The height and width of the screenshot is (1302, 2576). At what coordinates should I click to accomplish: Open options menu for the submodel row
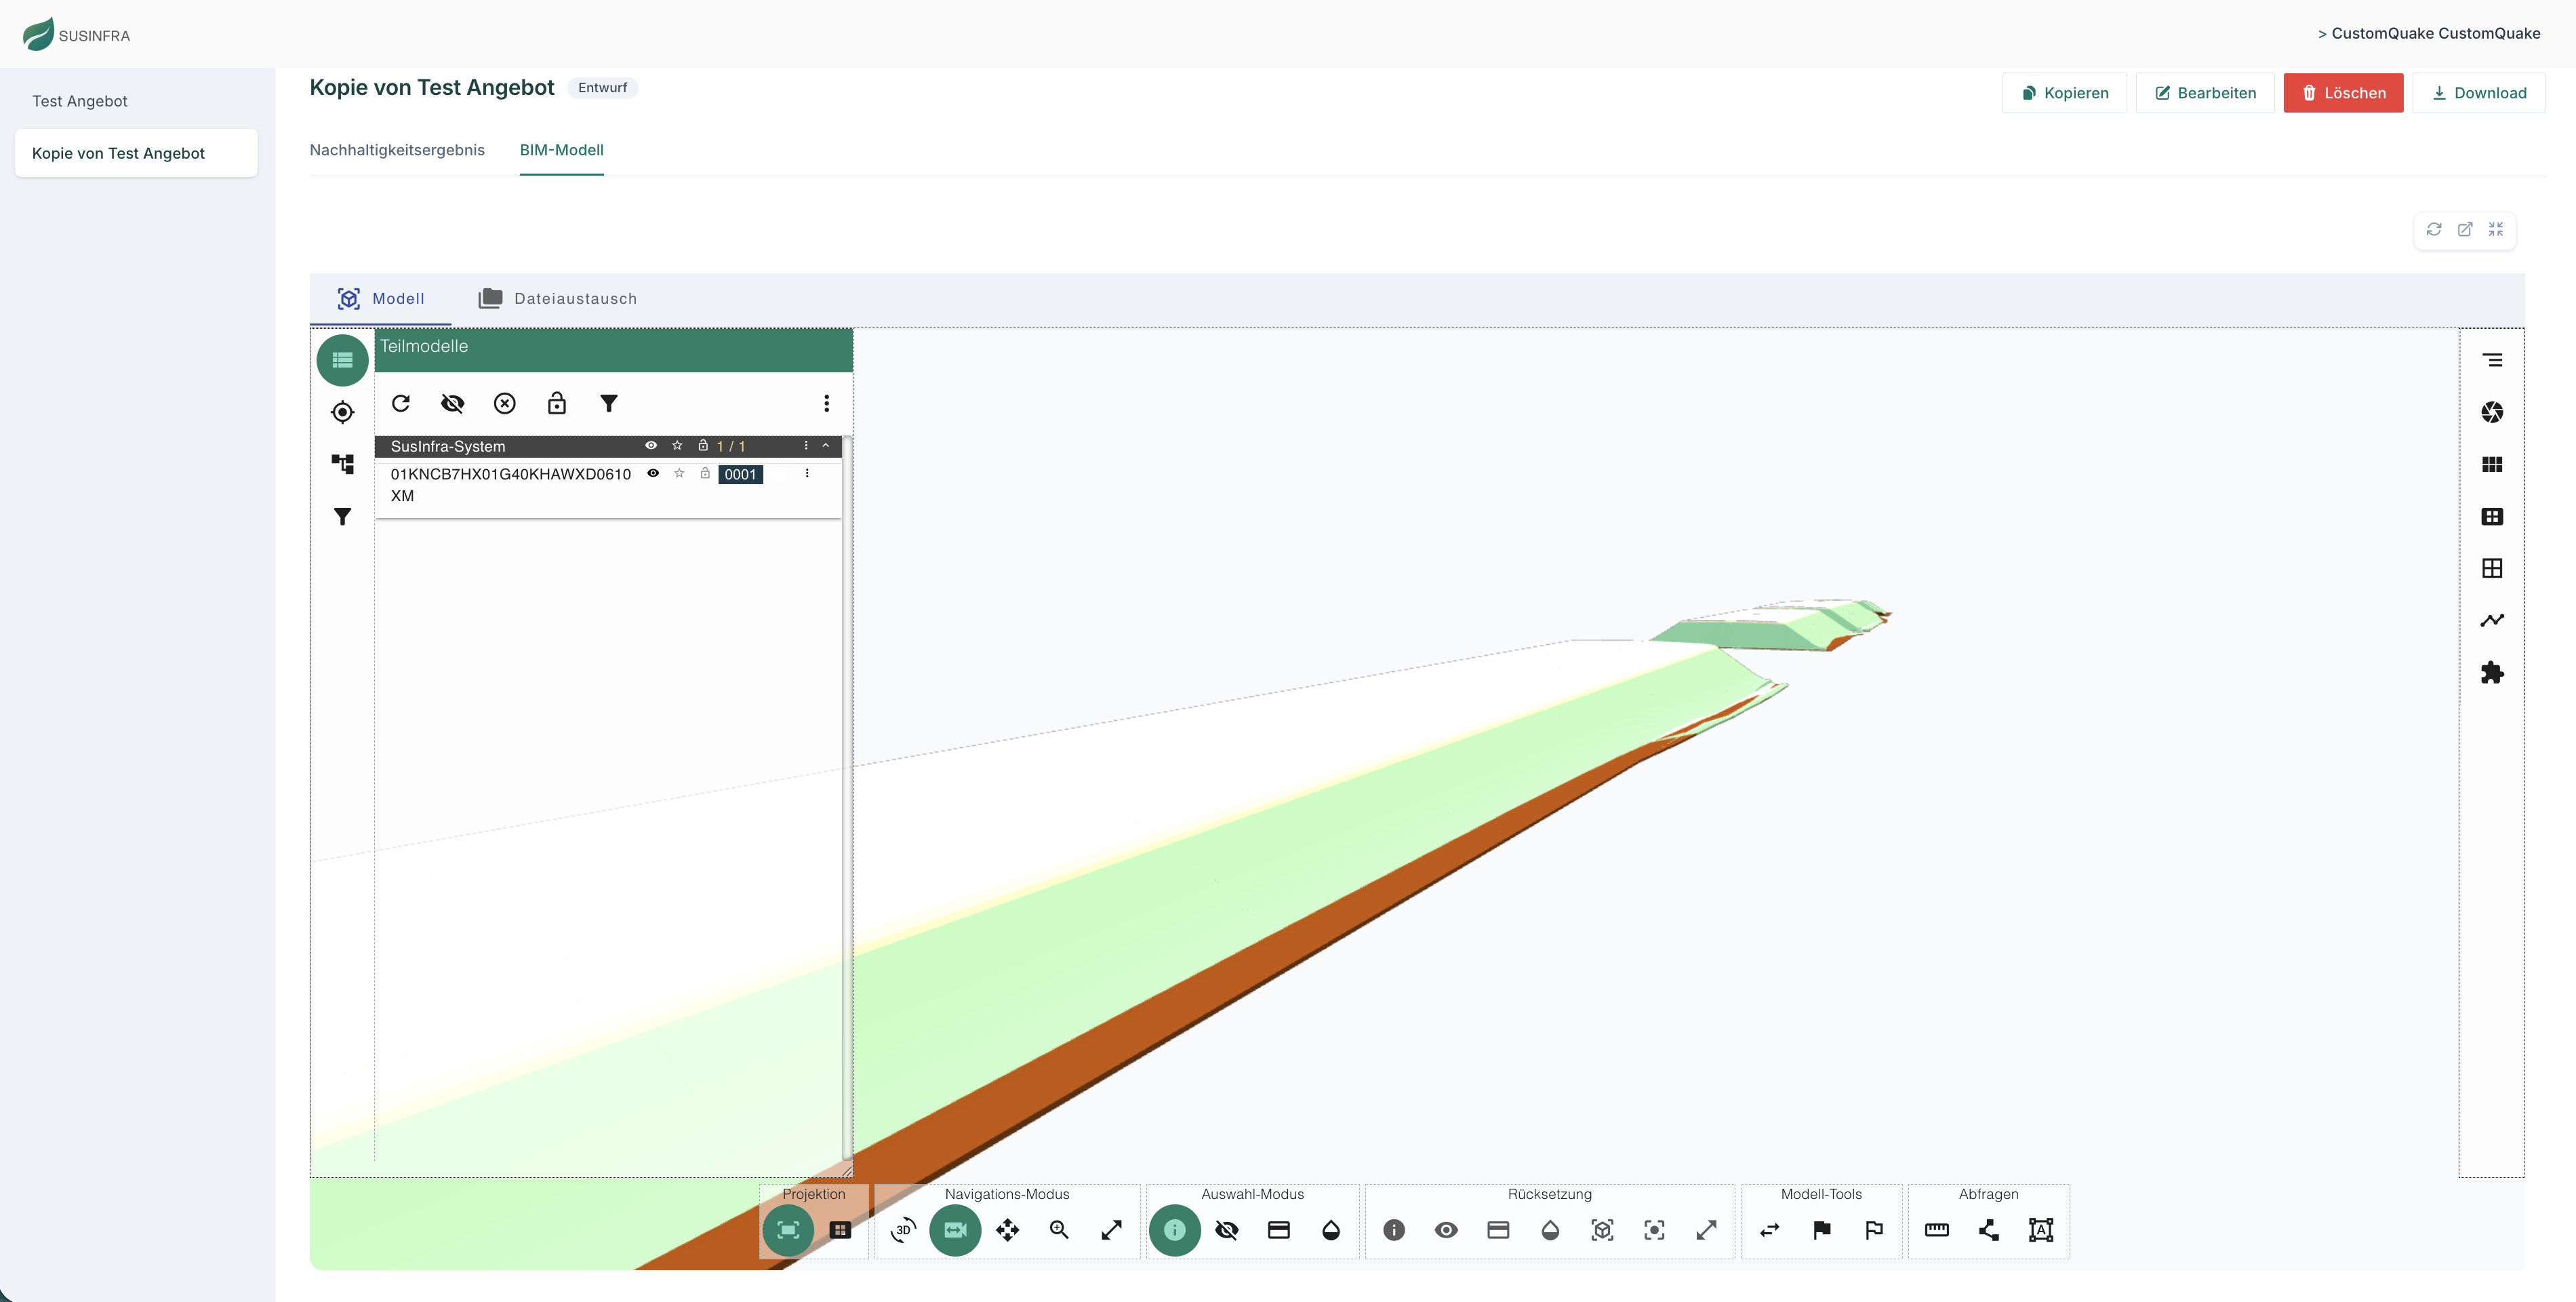pyautogui.click(x=808, y=474)
